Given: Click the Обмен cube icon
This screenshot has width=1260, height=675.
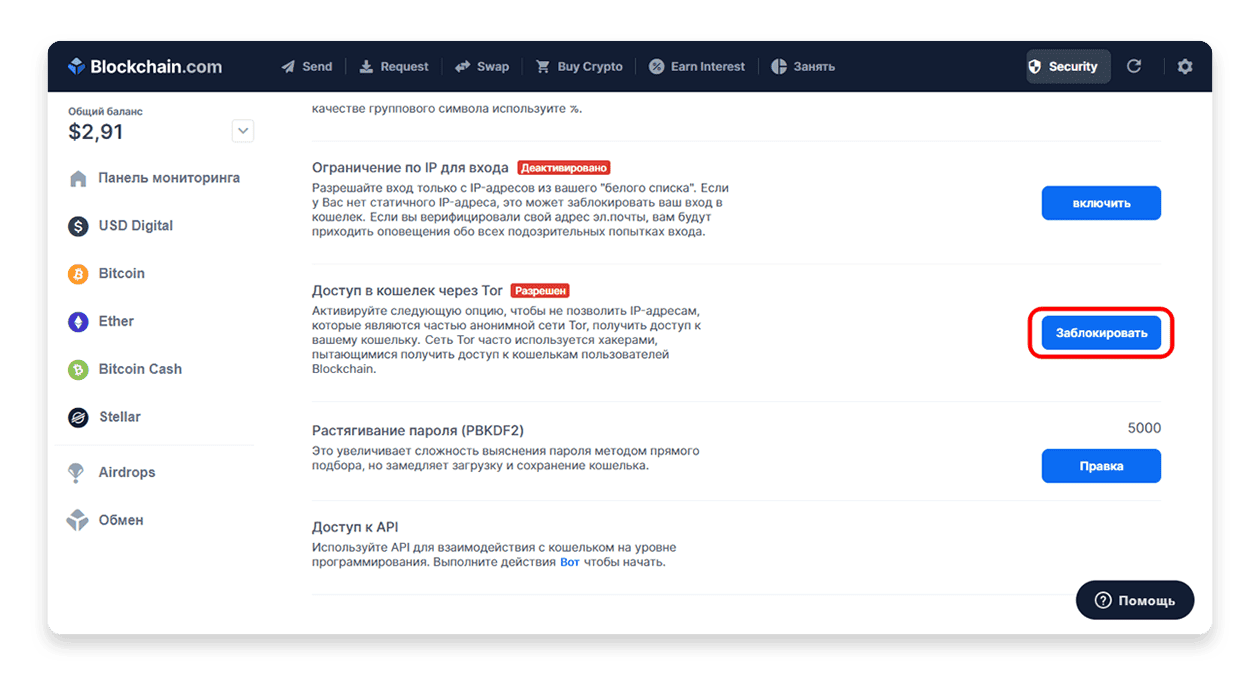Looking at the screenshot, I should 77,520.
